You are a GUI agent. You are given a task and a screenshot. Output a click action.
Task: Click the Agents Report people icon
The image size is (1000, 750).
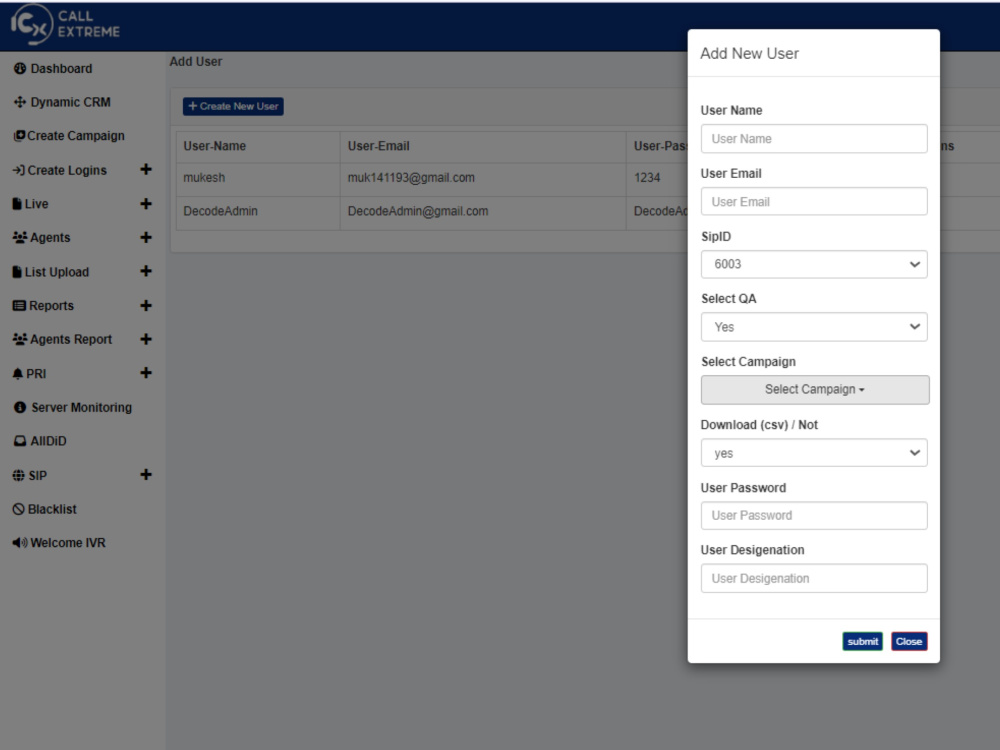[x=20, y=339]
